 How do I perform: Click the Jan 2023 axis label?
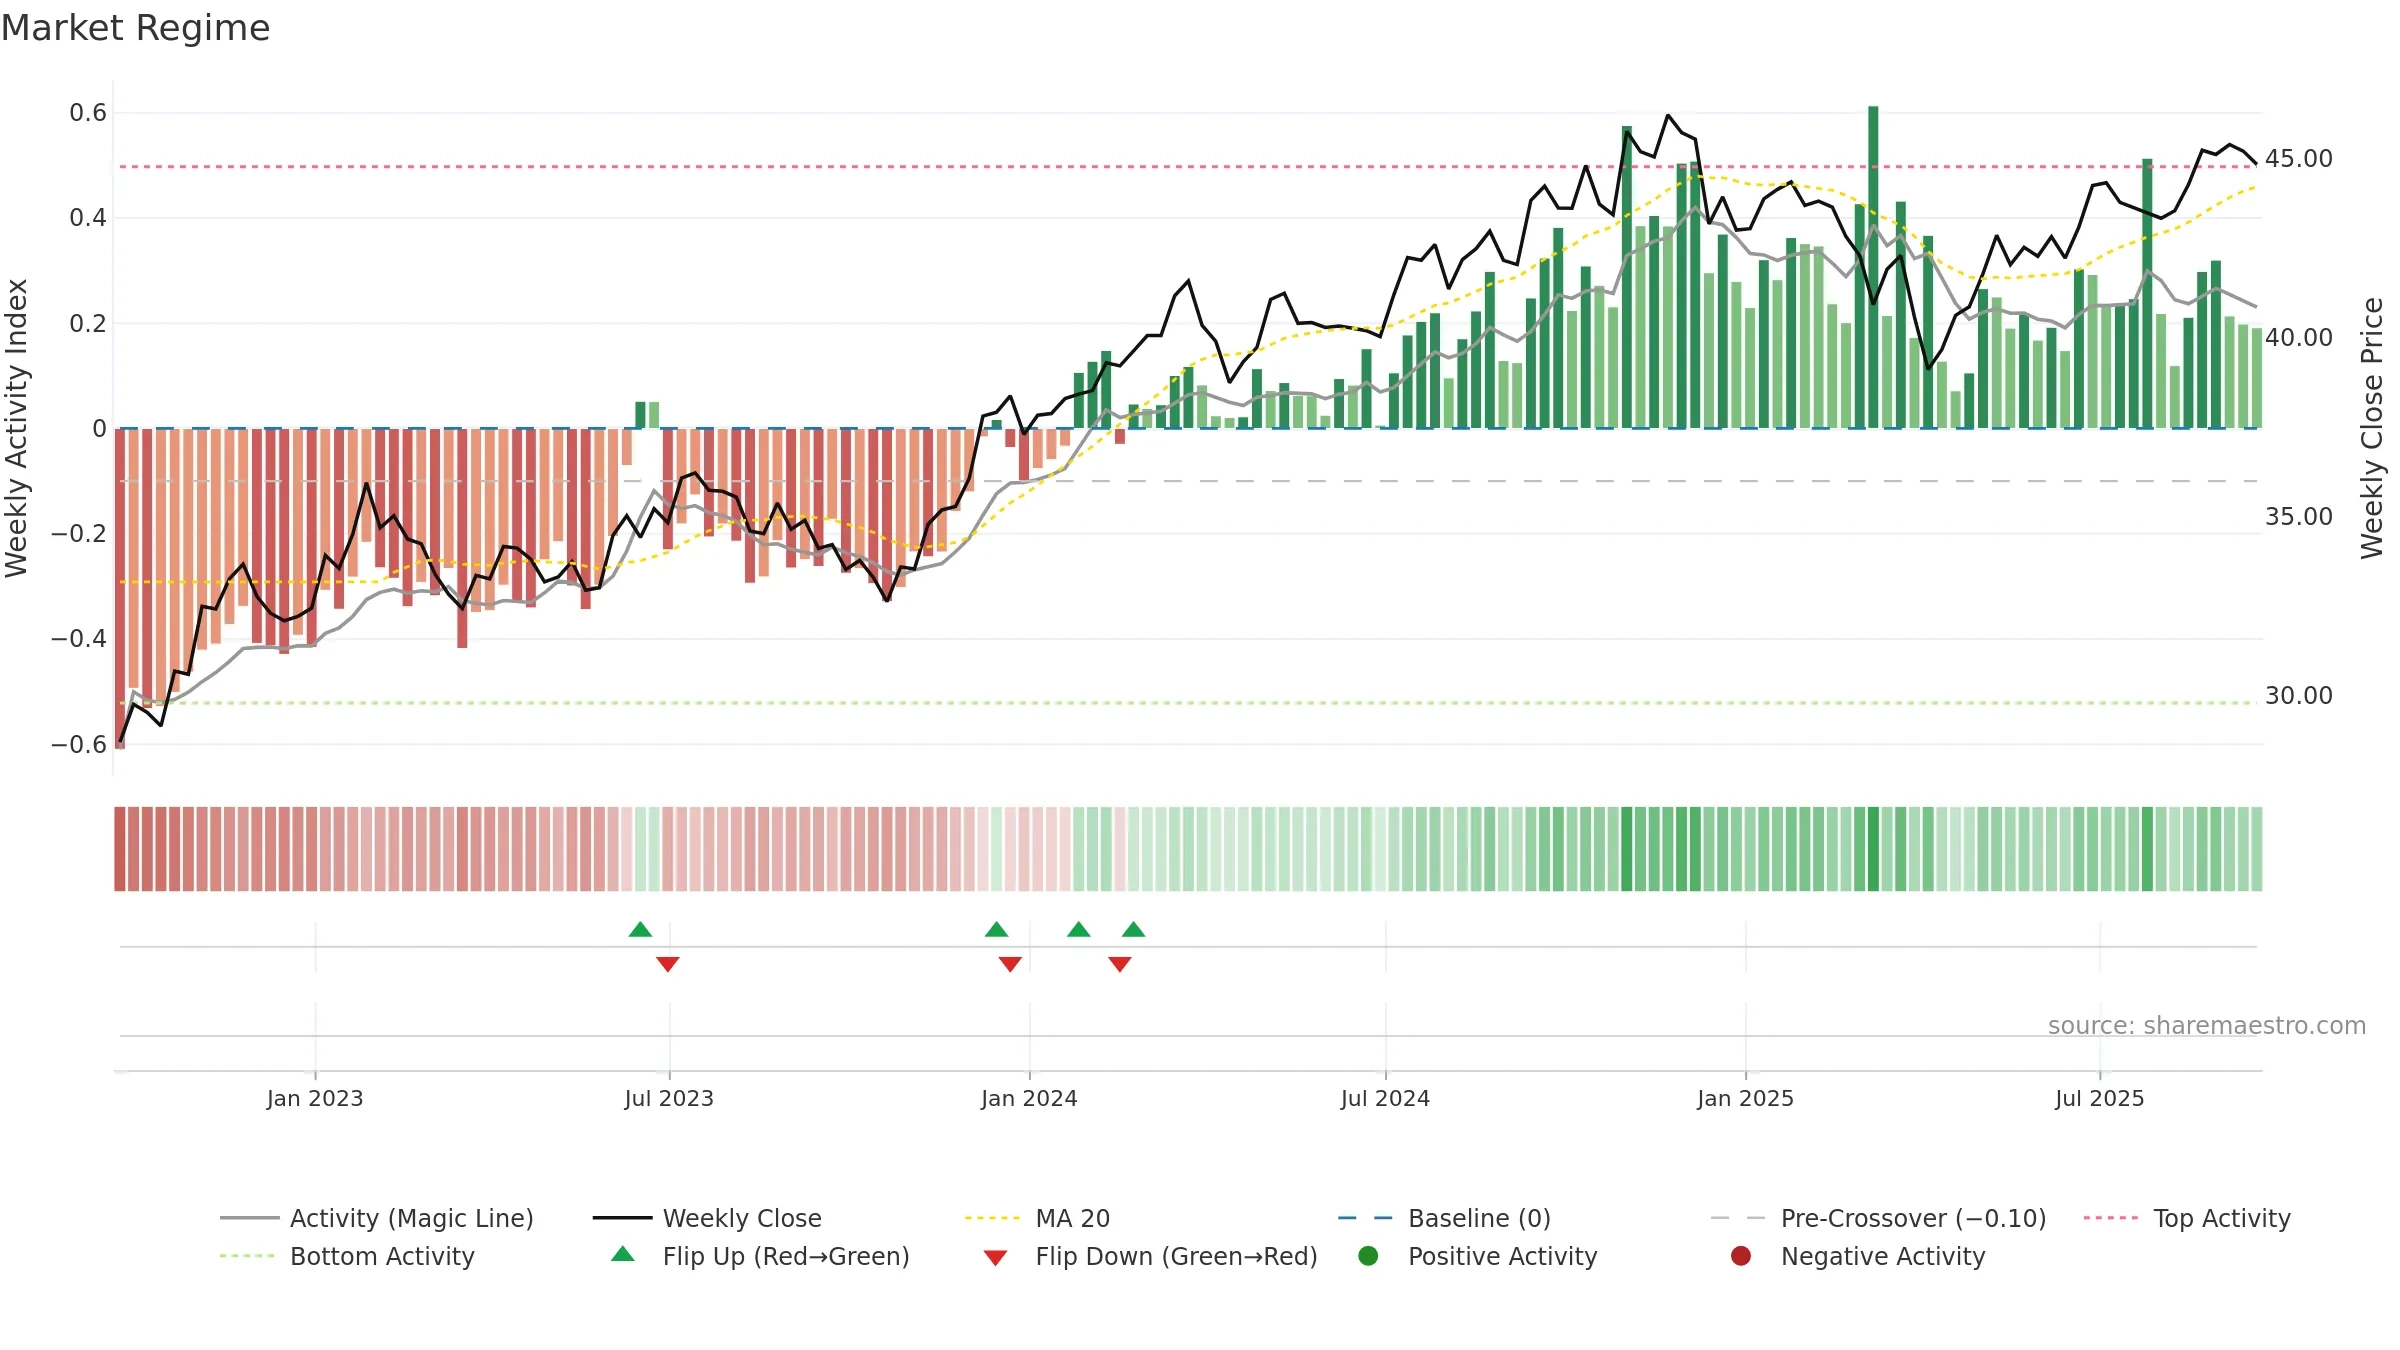click(315, 1098)
